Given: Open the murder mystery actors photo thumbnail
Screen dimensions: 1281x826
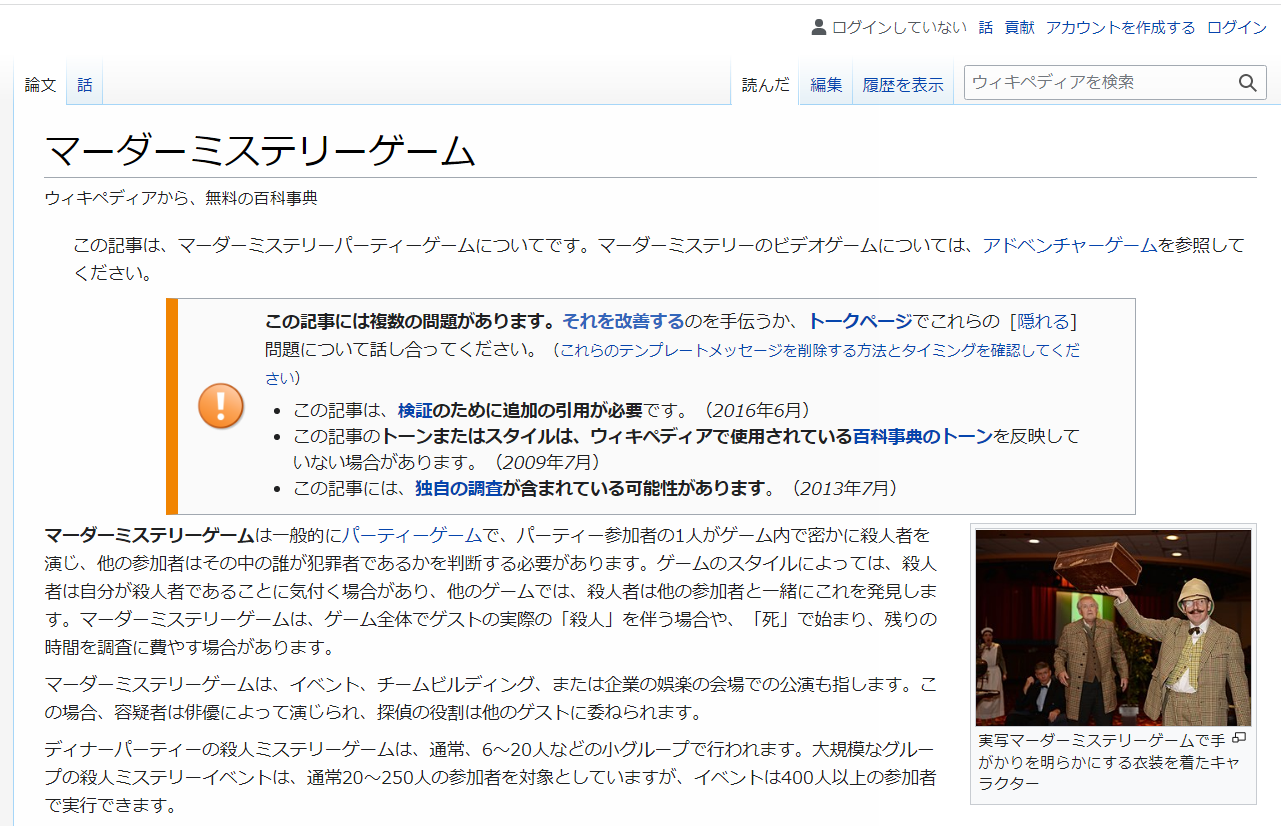Looking at the screenshot, I should (x=1113, y=627).
